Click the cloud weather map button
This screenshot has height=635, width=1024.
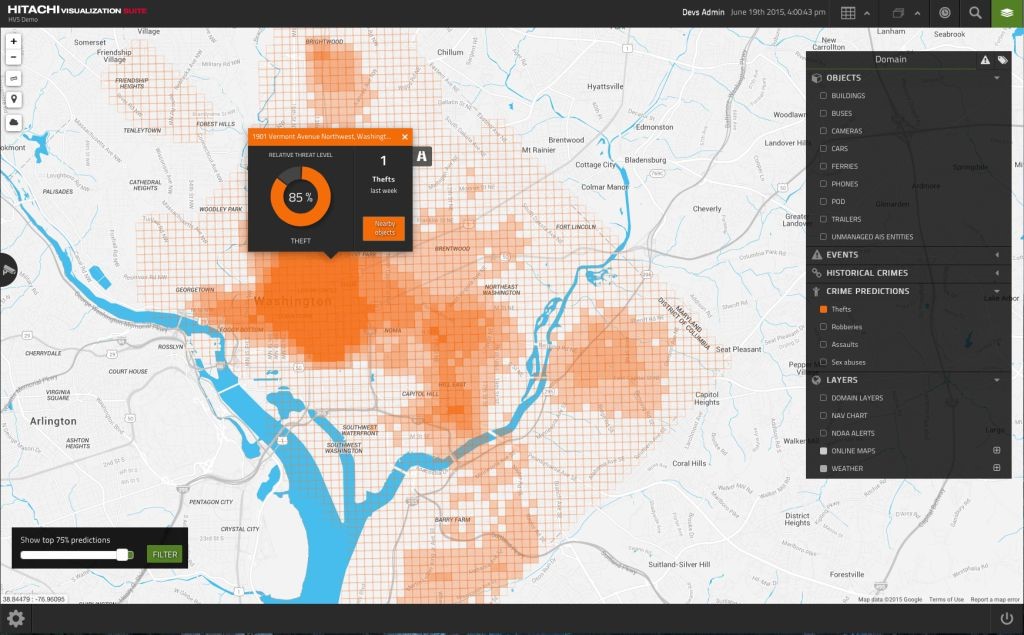pos(14,121)
